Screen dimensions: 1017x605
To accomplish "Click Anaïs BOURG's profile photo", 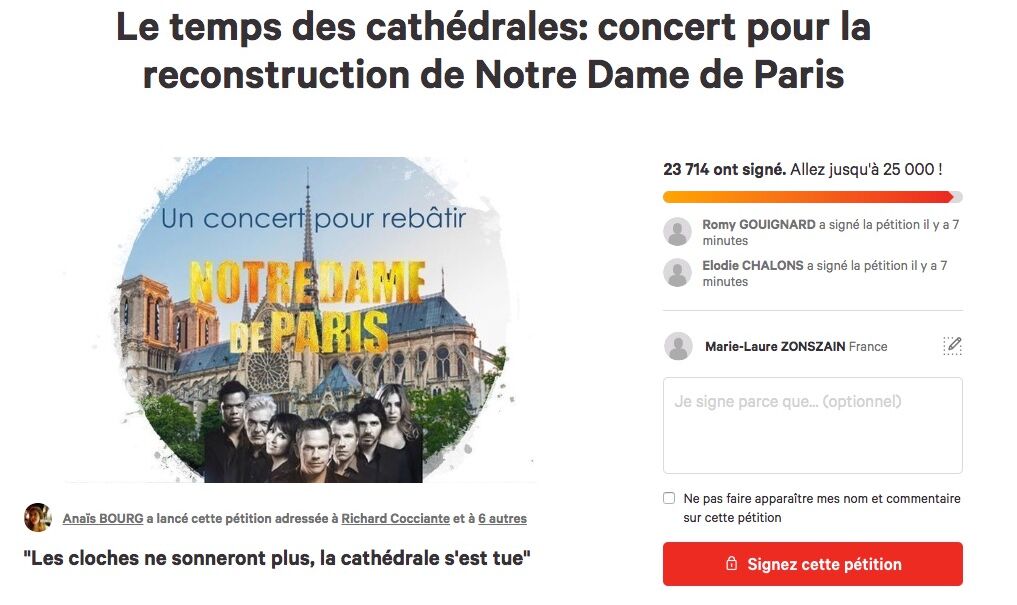I will tap(38, 517).
